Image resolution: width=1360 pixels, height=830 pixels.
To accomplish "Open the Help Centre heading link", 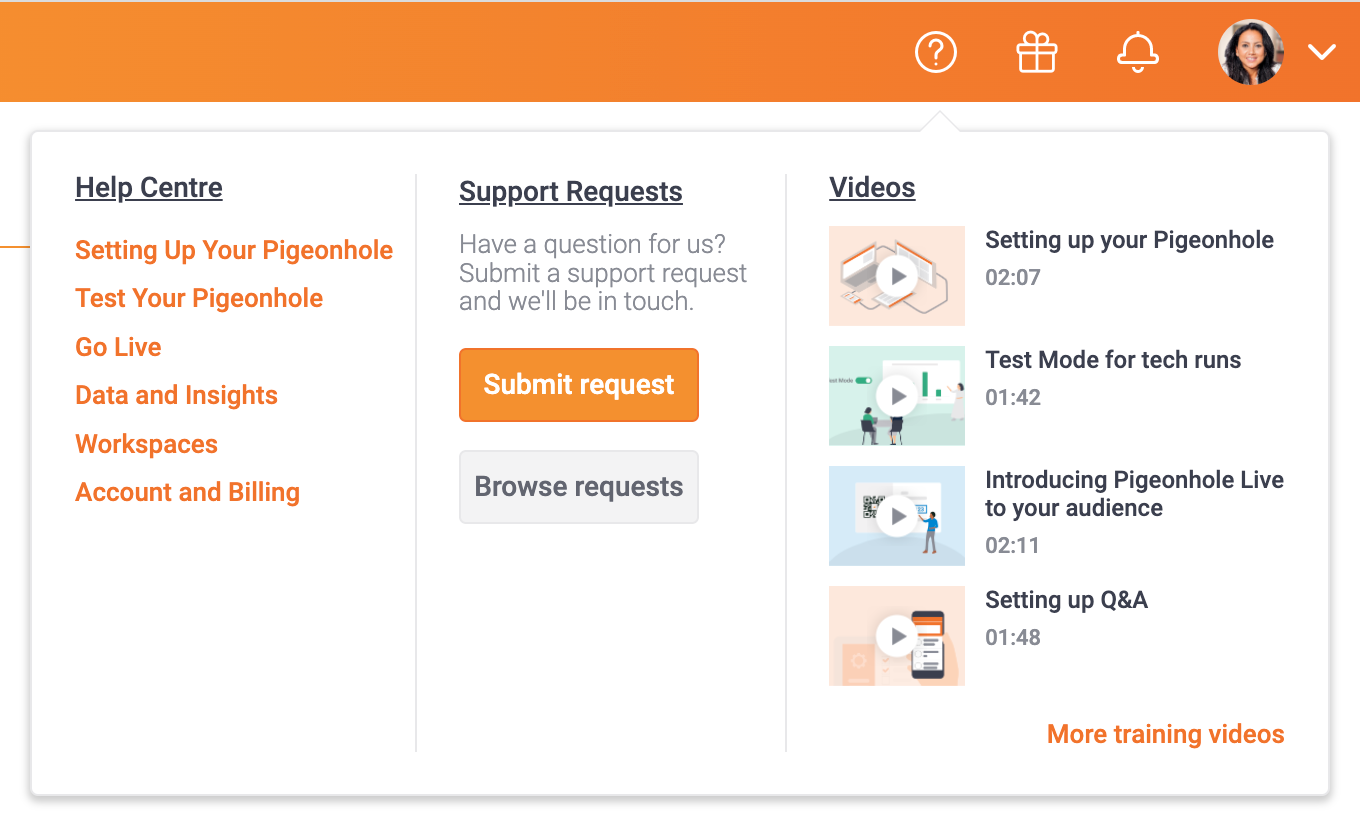I will click(149, 187).
